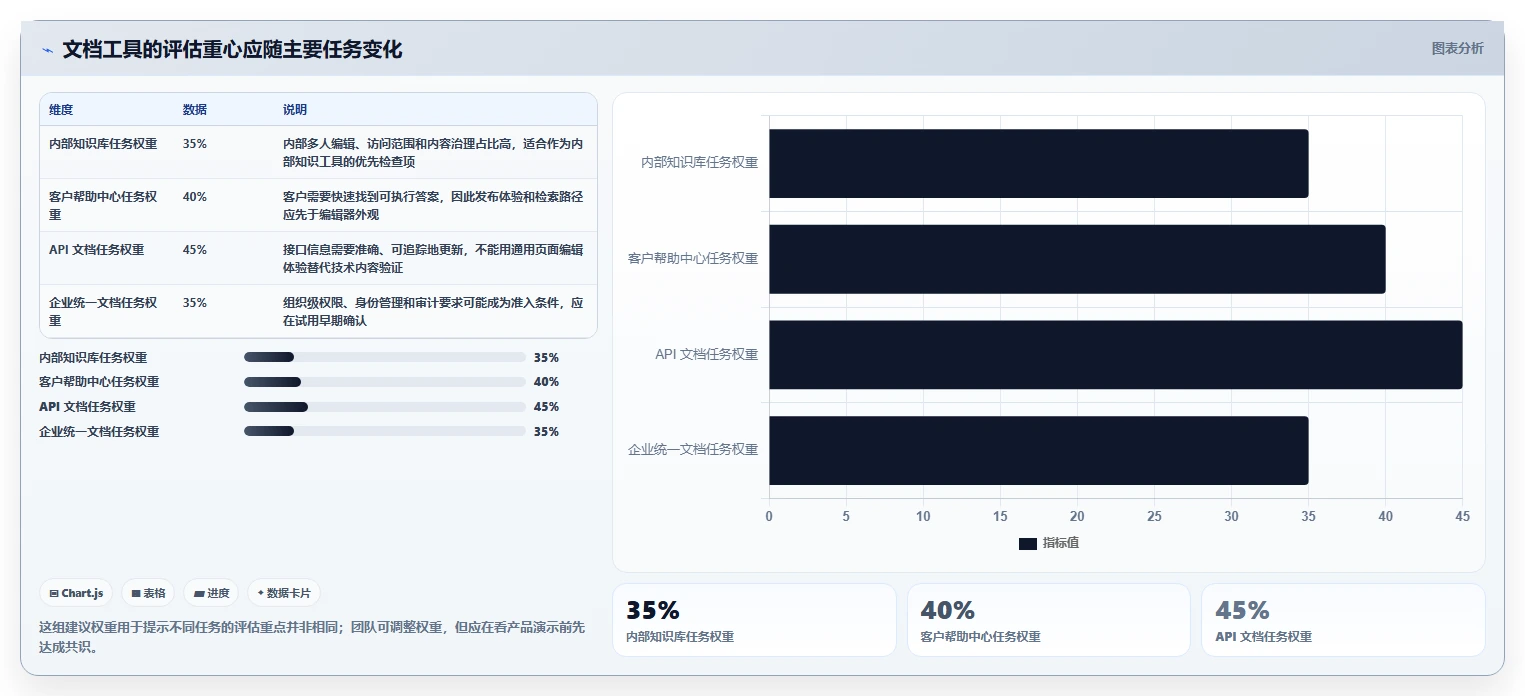The height and width of the screenshot is (696, 1525).
Task: Click the 客户帮助中心任务权重 progress bar
Action: (x=385, y=382)
